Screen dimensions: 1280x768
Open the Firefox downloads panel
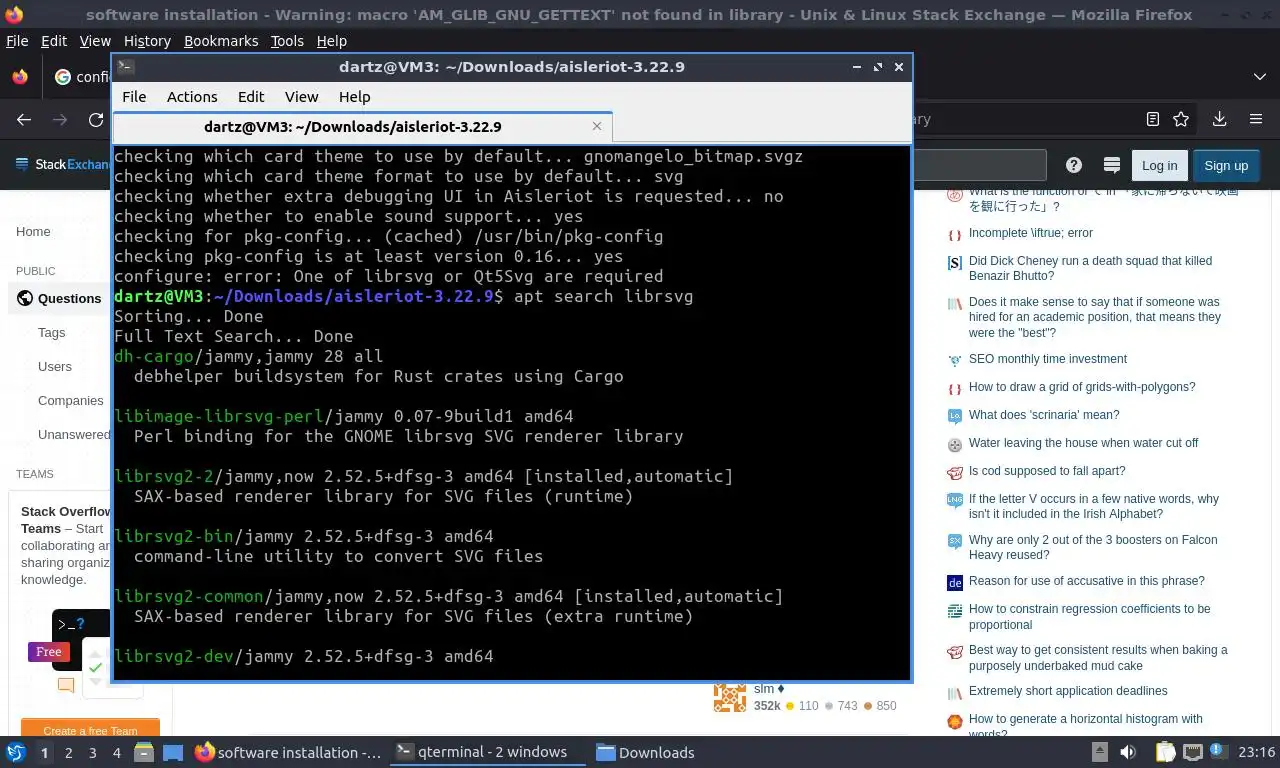point(1219,119)
